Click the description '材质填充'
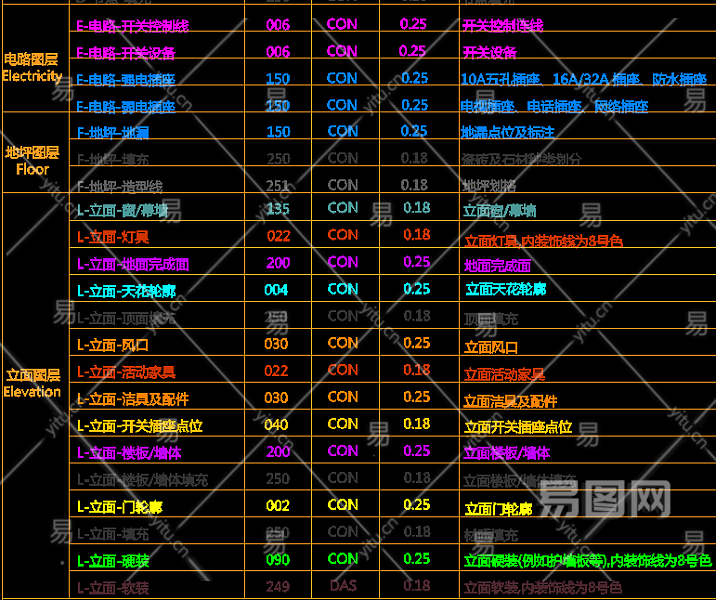Image resolution: width=716 pixels, height=600 pixels. click(491, 536)
